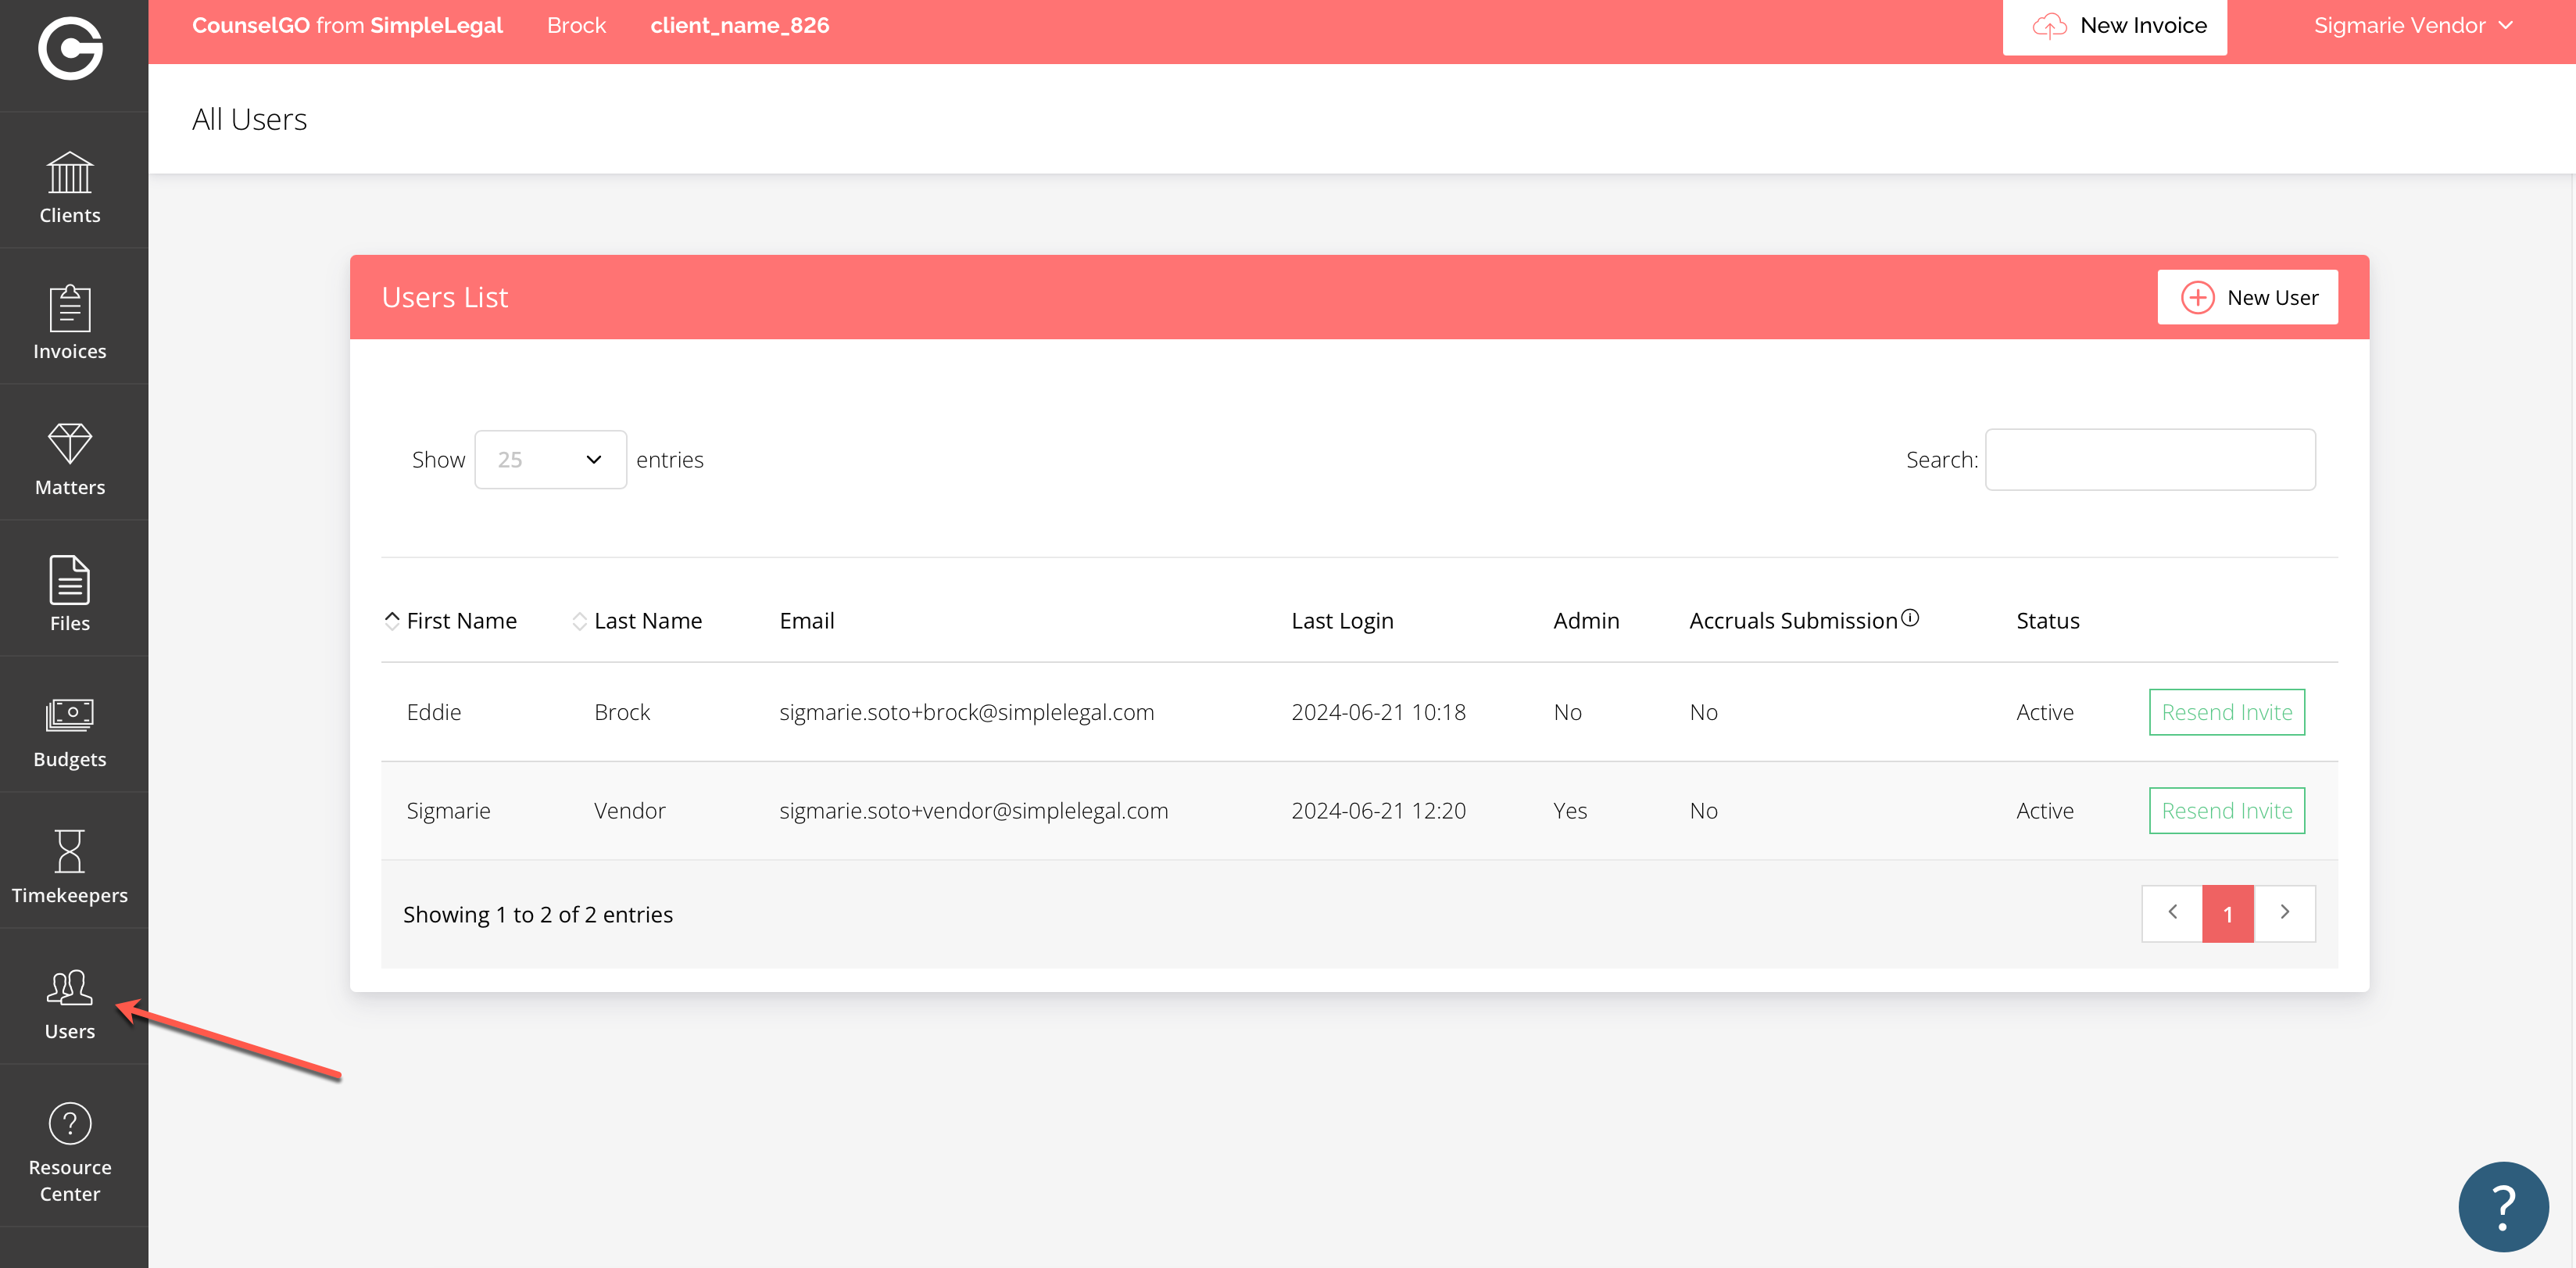Click the CounselGO logo icon

click(x=70, y=47)
